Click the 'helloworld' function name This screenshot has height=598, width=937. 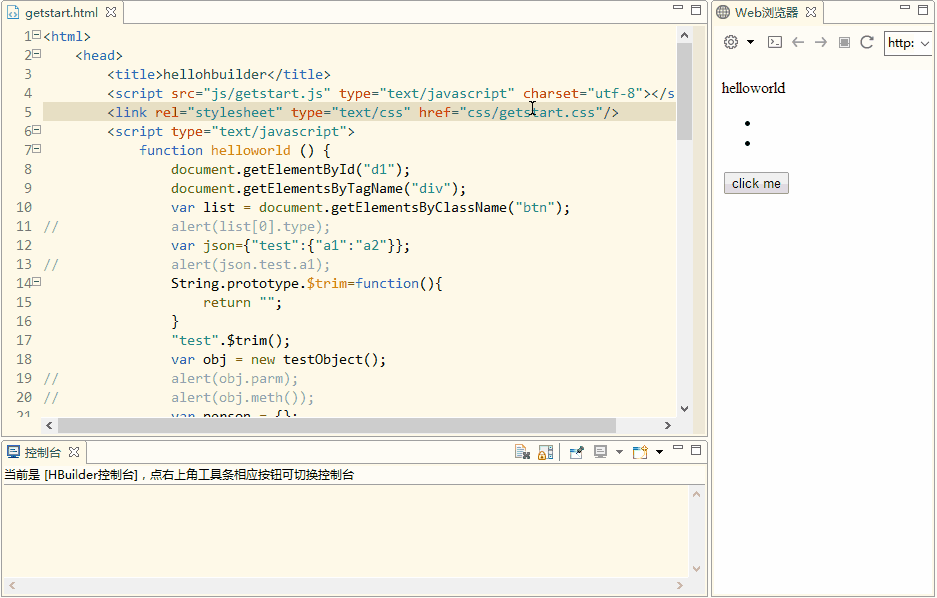click(251, 151)
